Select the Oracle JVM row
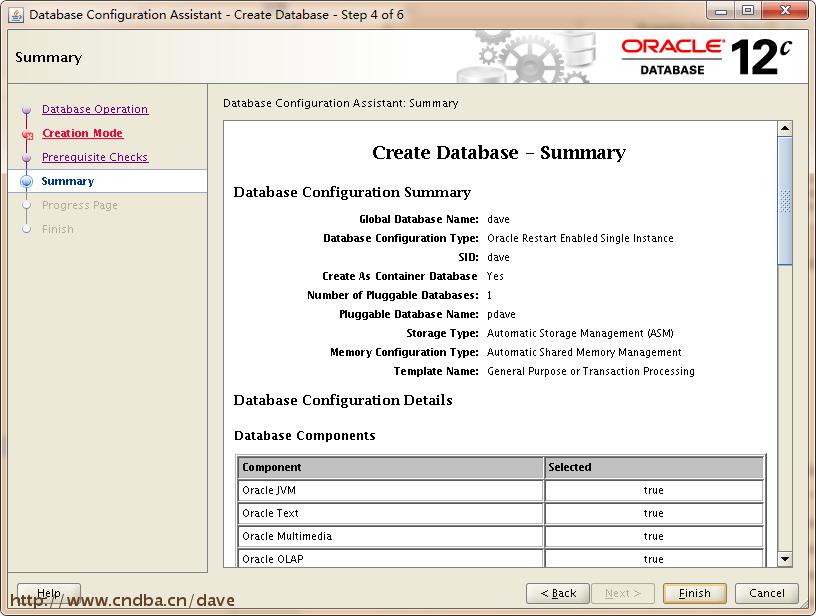Viewport: 816px width, 616px height. click(501, 490)
